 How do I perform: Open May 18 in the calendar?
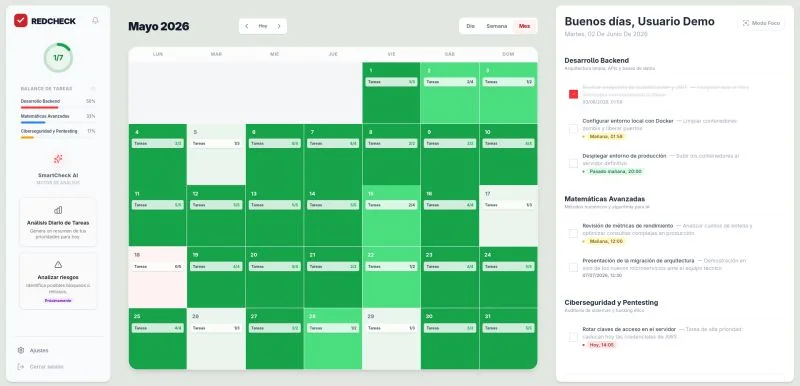point(157,277)
